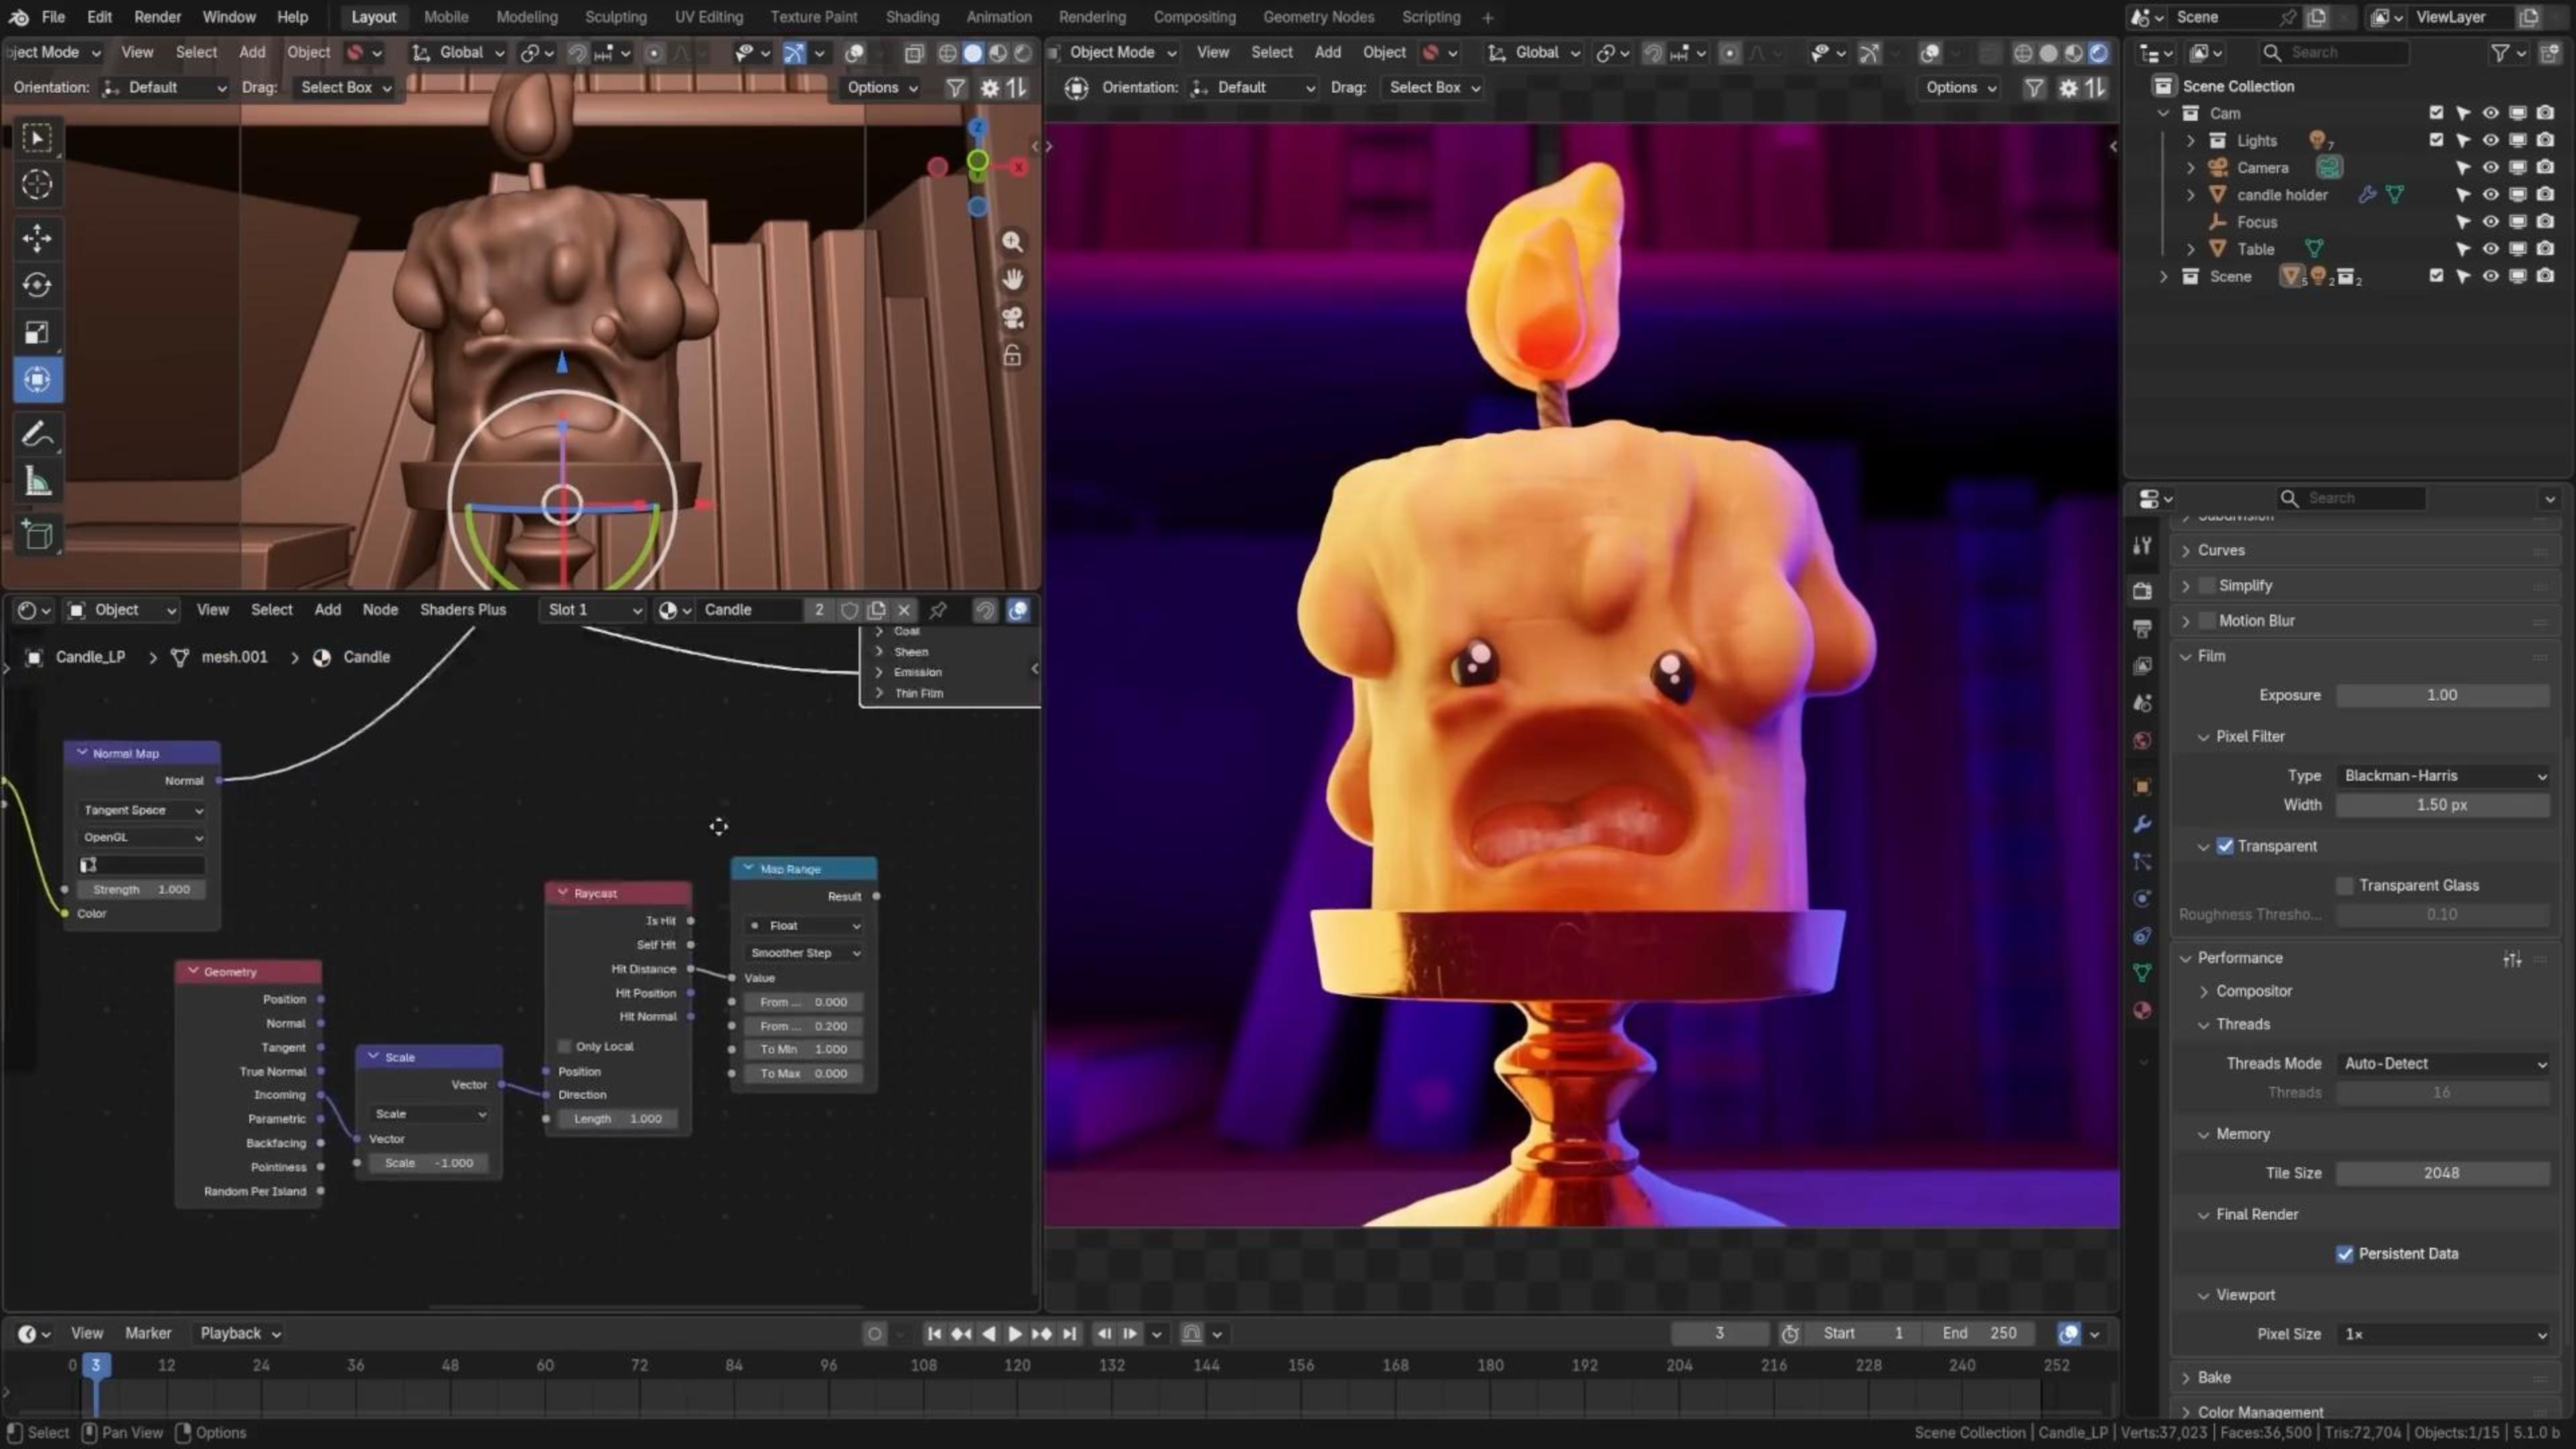Open Render properties tab icon
The width and height of the screenshot is (2576, 1449).
coord(2142,590)
